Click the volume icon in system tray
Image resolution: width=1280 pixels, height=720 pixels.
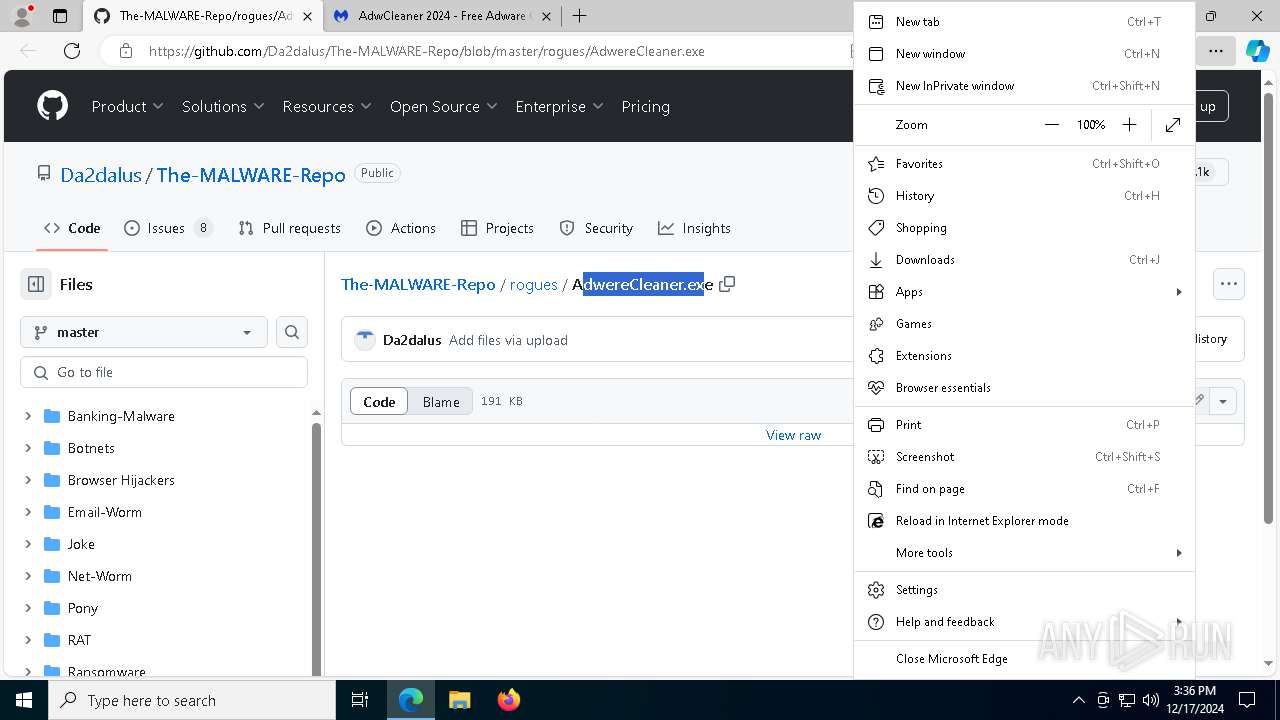[1151, 700]
